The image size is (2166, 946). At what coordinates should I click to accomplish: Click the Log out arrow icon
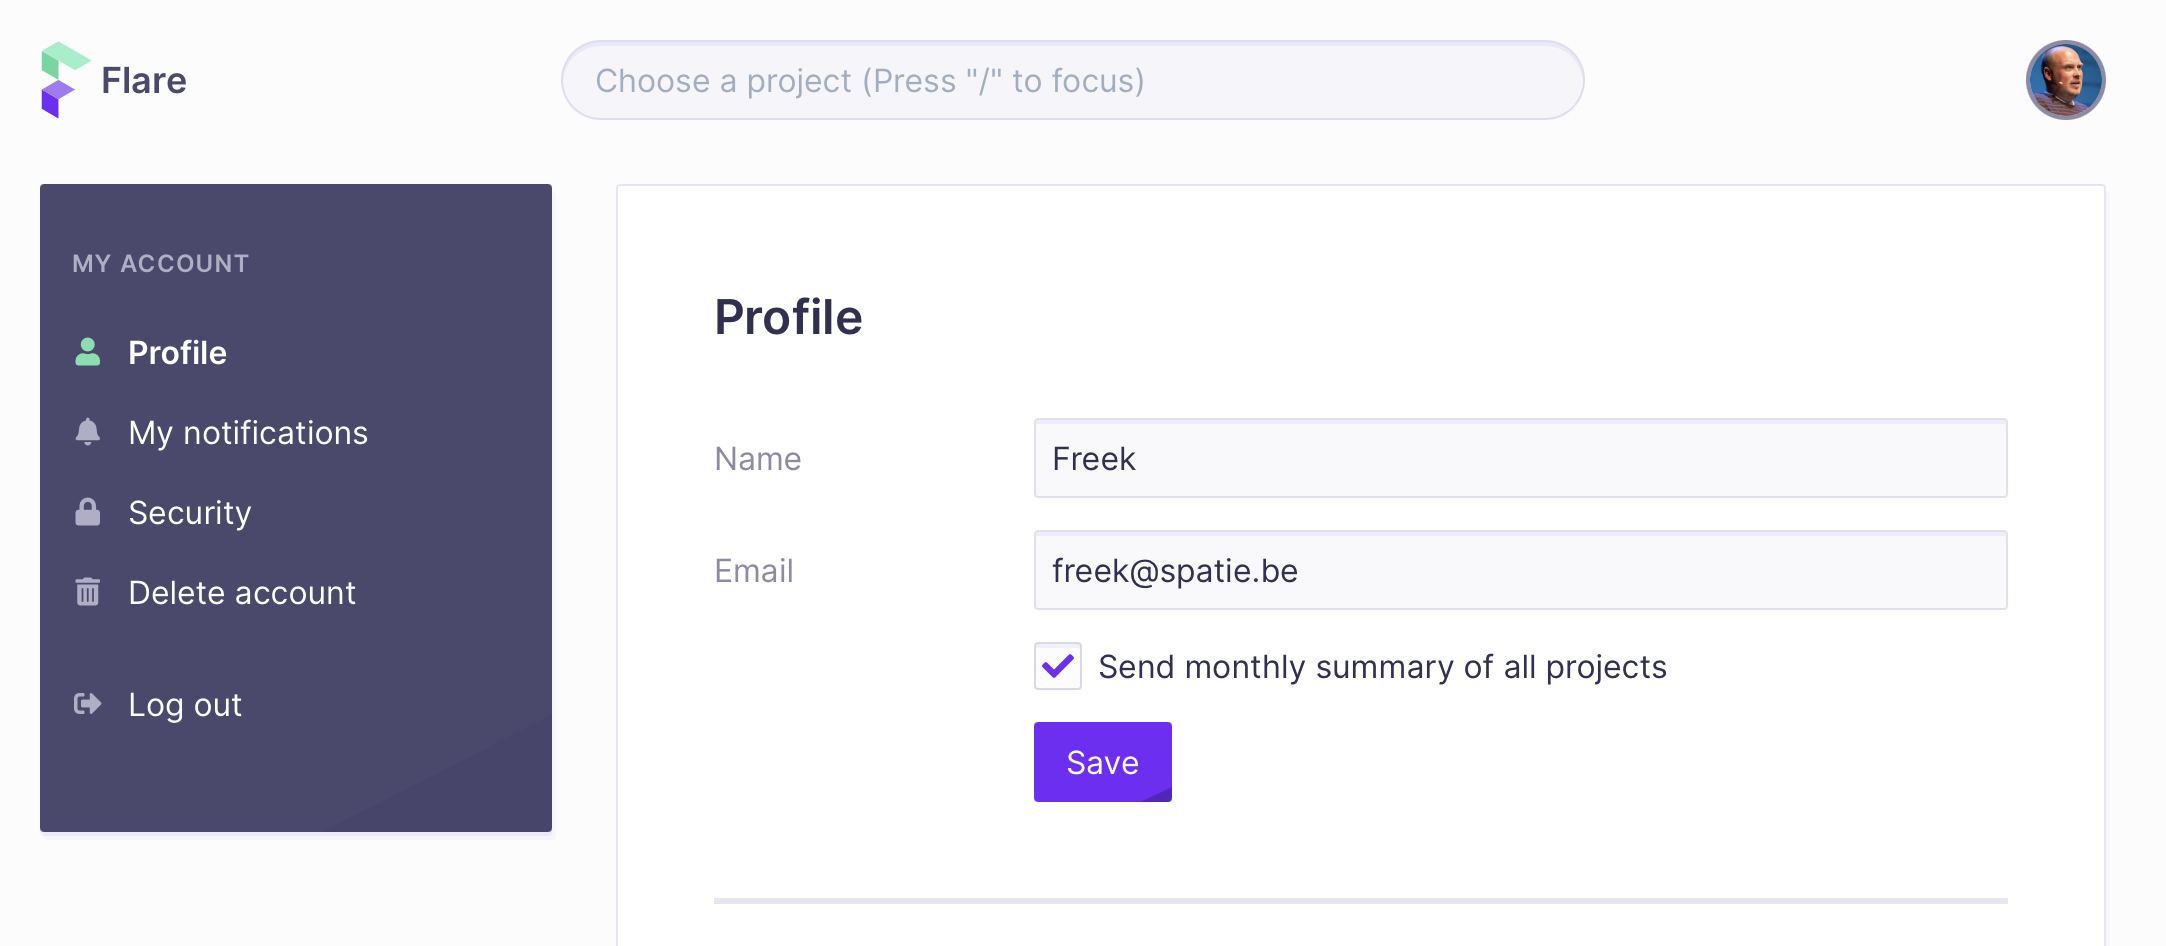88,704
